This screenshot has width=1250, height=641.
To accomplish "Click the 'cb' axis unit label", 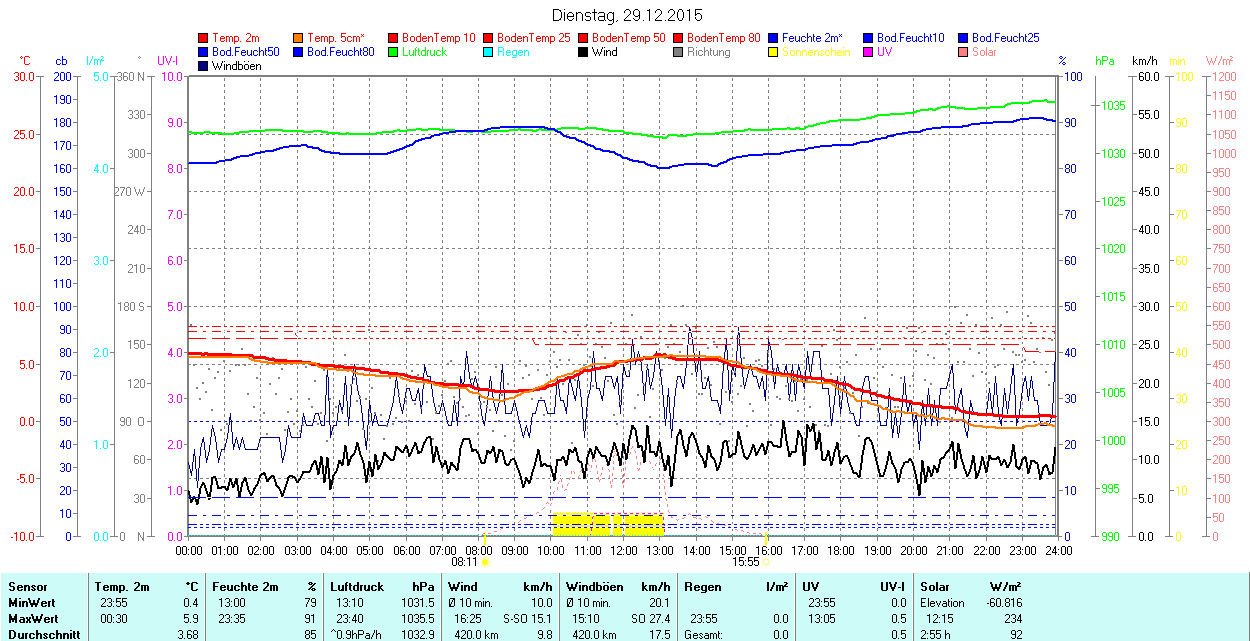I will 61,61.
